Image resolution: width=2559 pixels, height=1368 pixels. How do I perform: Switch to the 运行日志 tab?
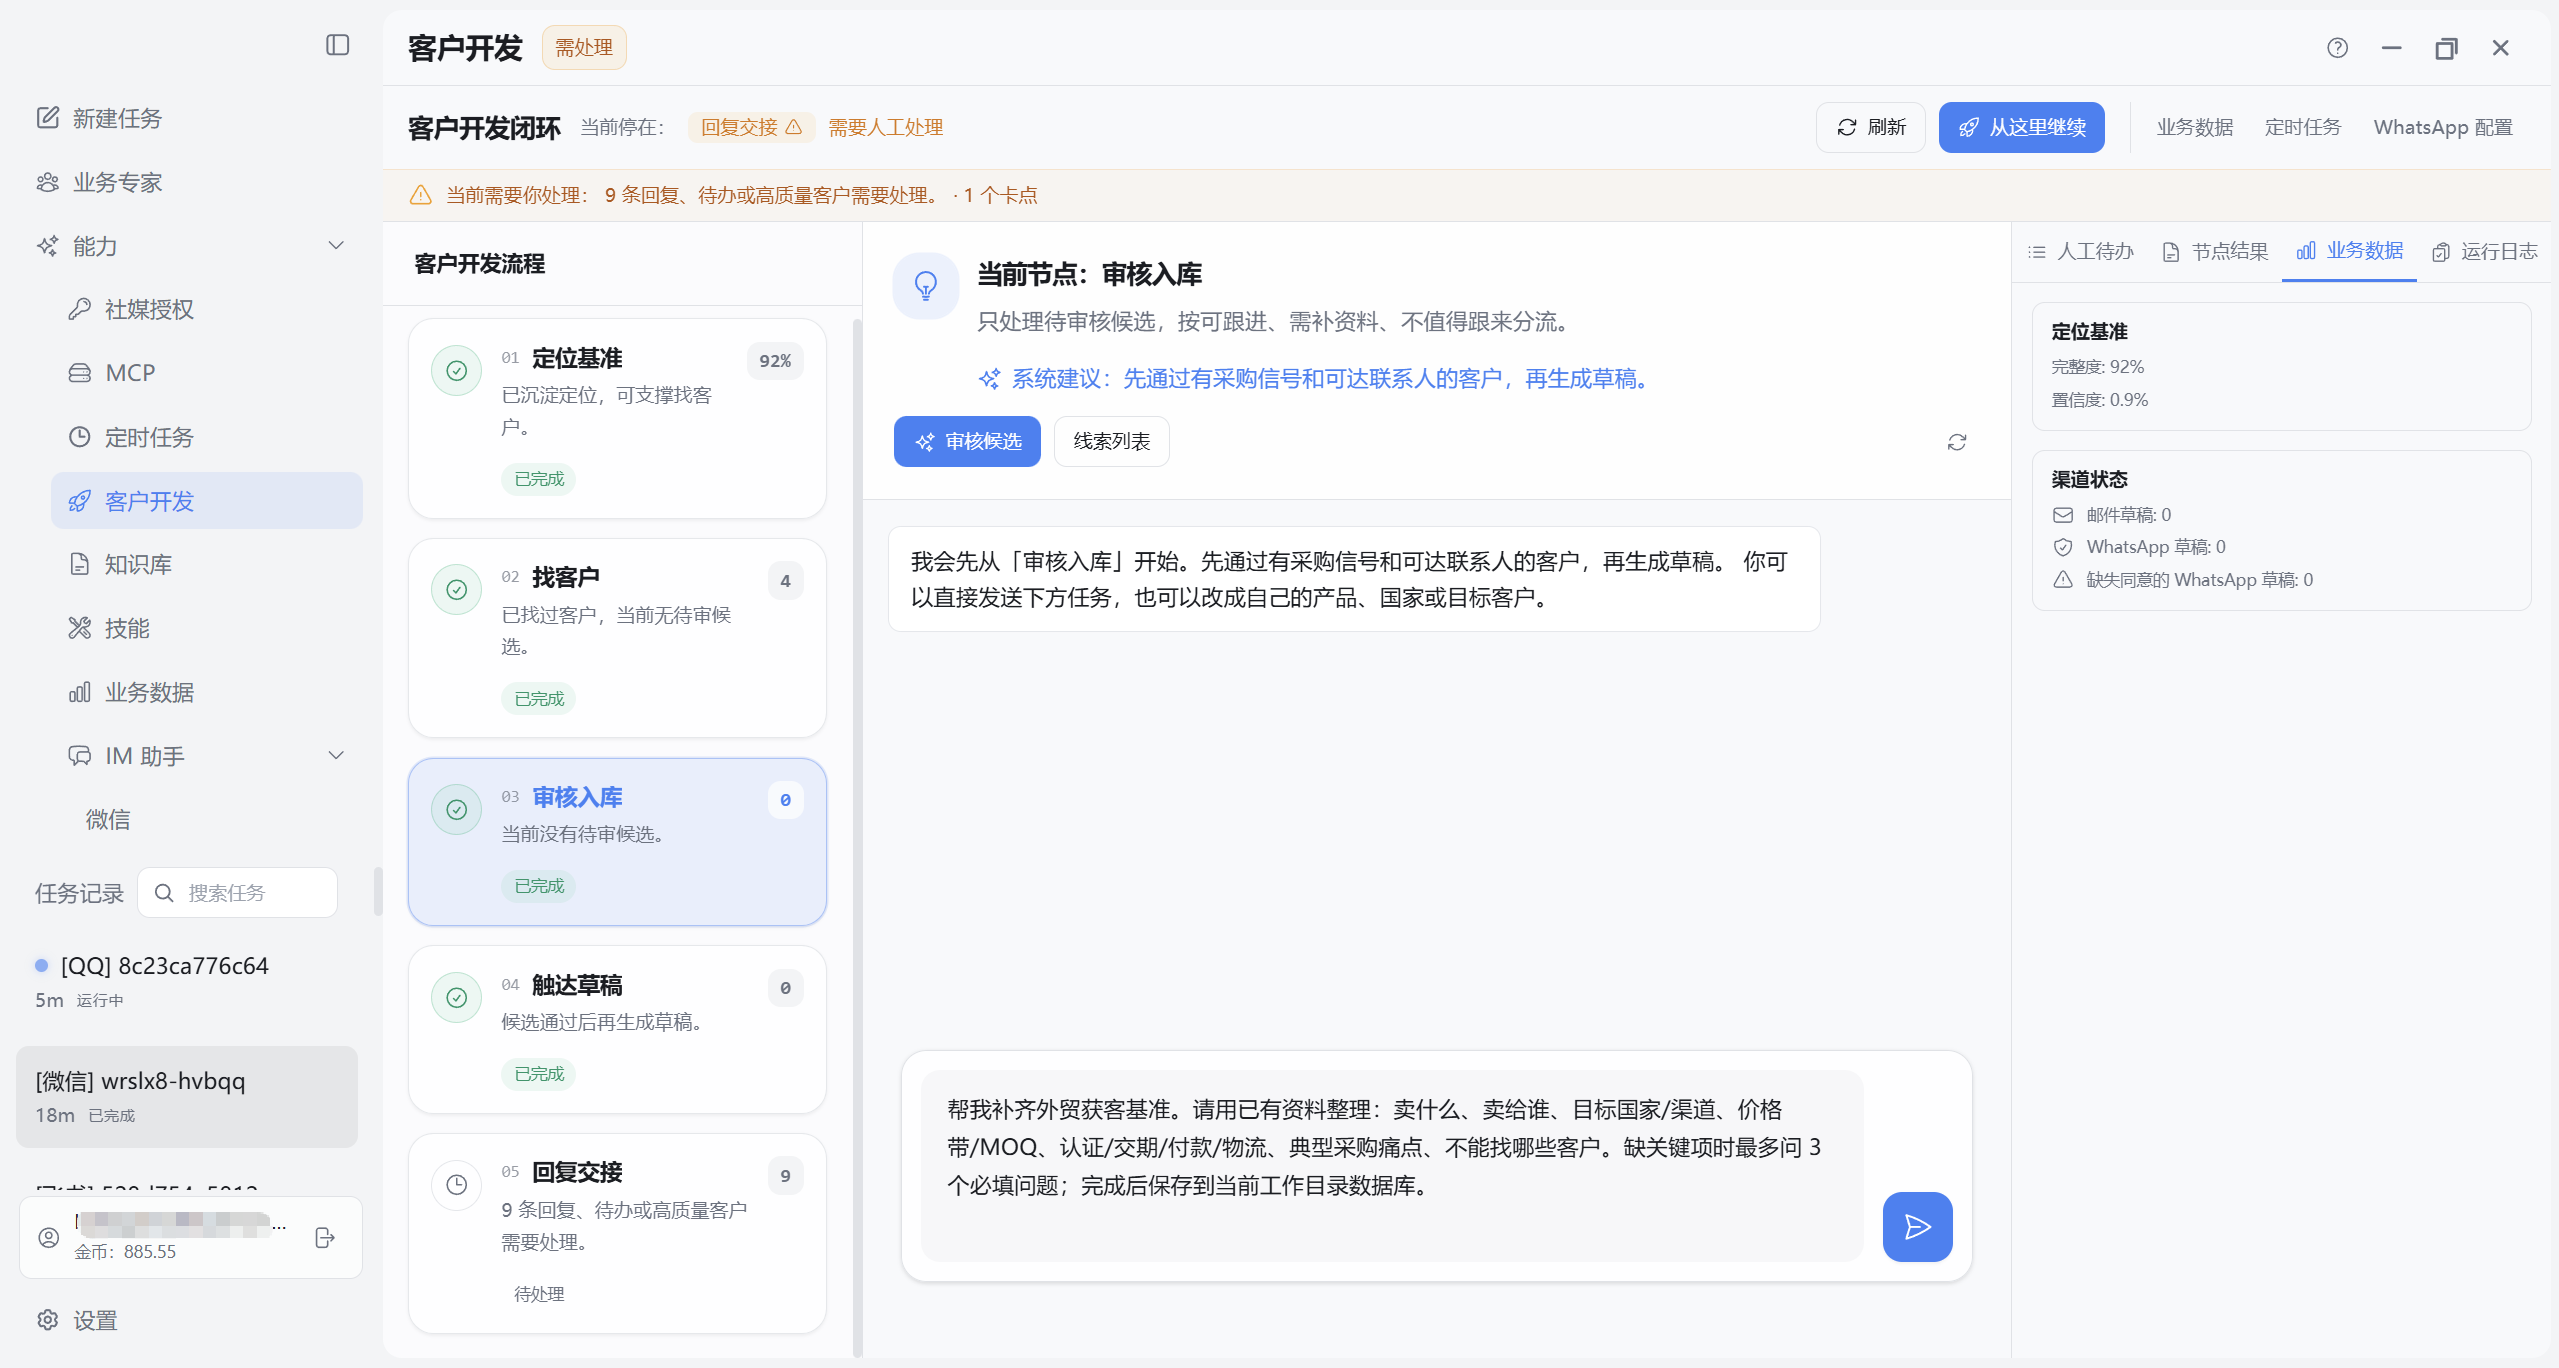click(x=2484, y=251)
